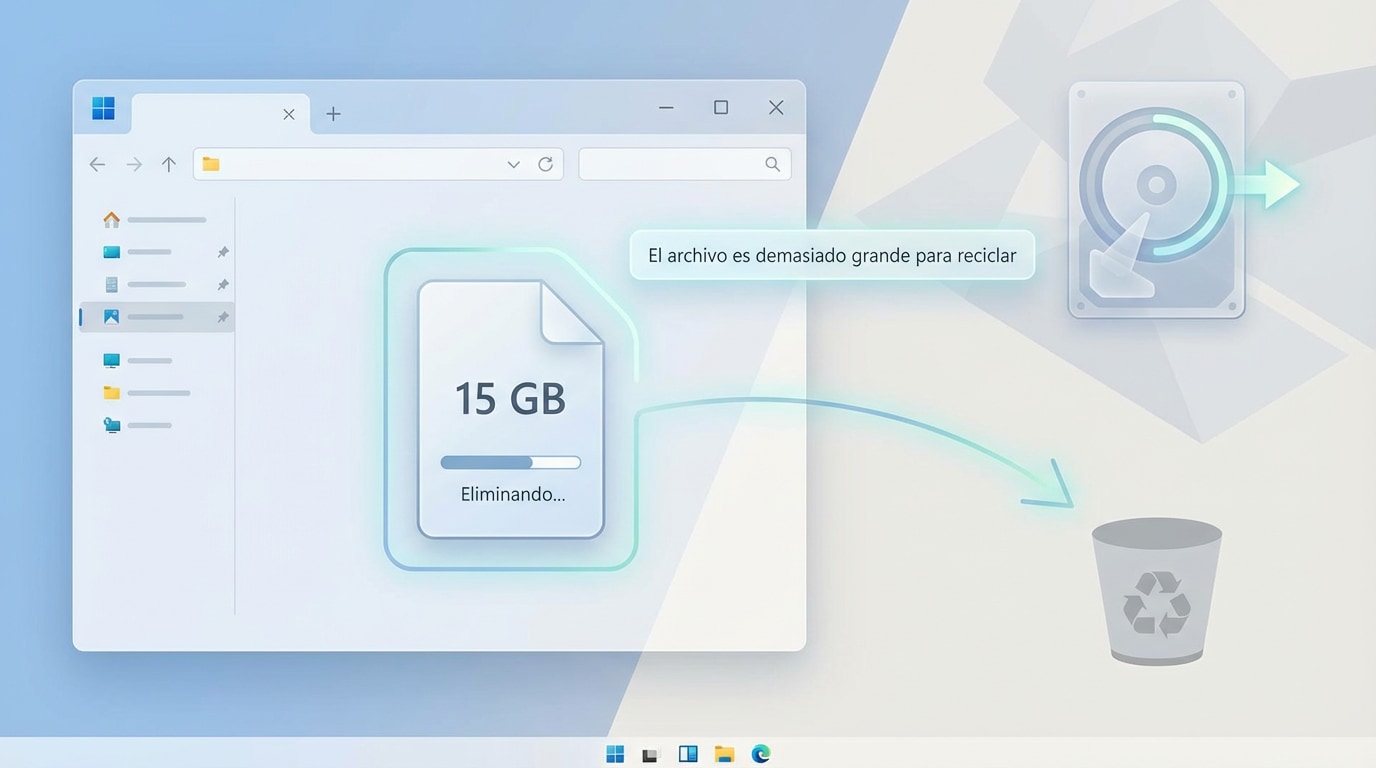The image size is (1376, 768).
Task: Click inside the search input field
Action: tap(670, 164)
